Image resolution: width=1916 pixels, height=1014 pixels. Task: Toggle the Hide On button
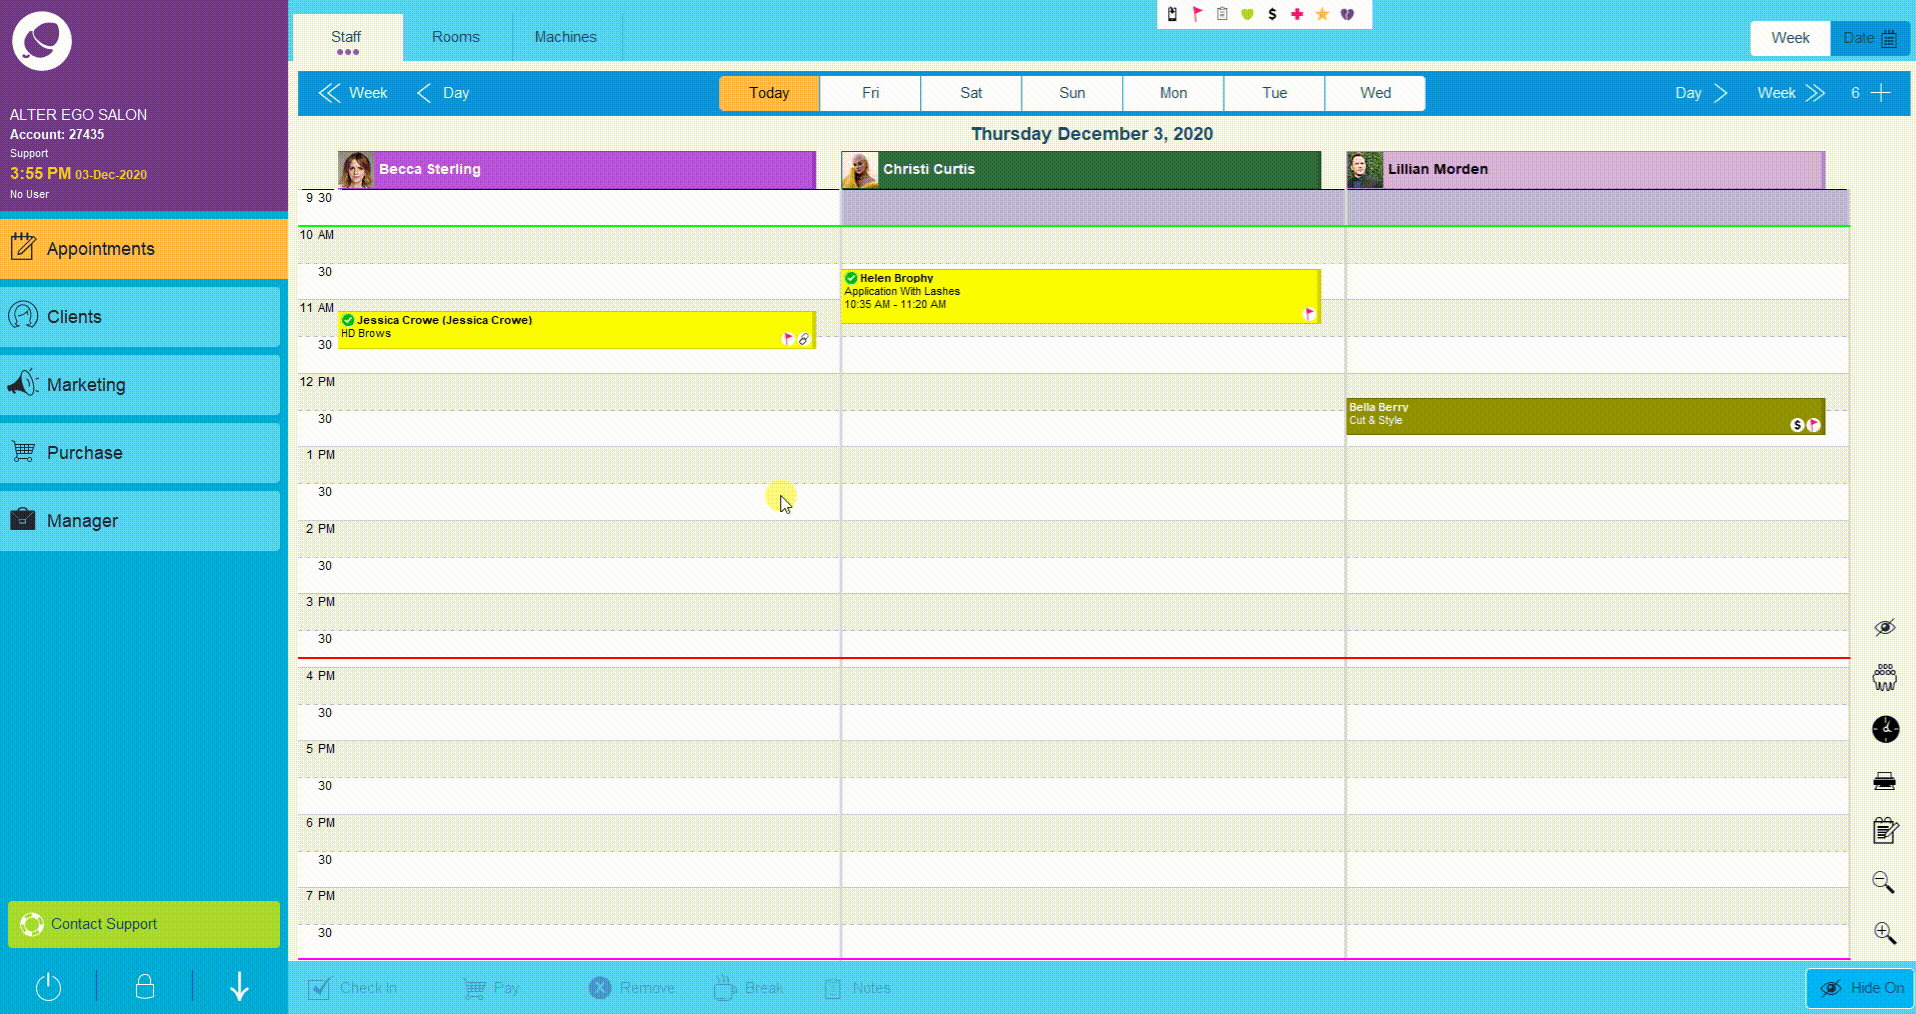(1860, 988)
